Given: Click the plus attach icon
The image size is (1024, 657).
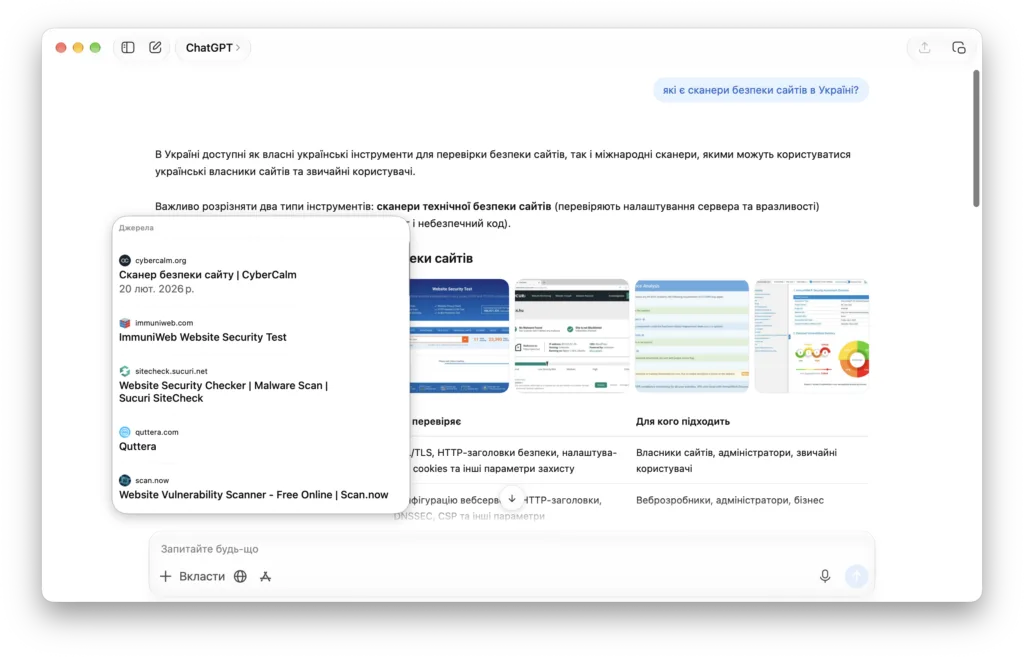Looking at the screenshot, I should point(165,577).
